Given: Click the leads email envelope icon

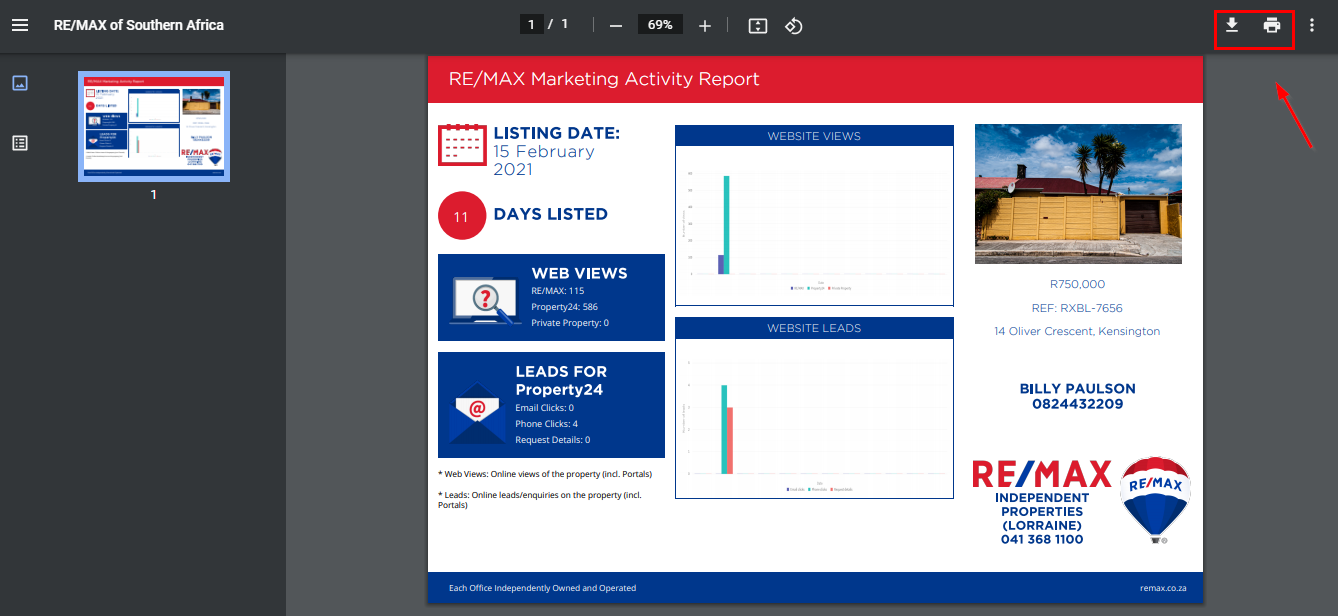Looking at the screenshot, I should click(478, 412).
